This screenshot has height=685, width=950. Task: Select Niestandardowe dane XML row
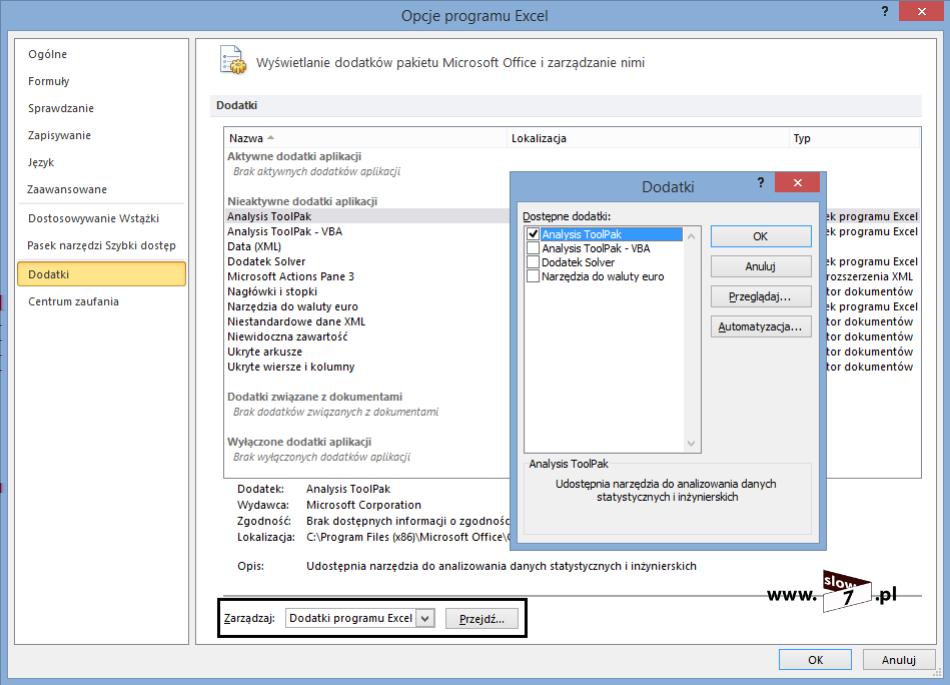tap(367, 322)
